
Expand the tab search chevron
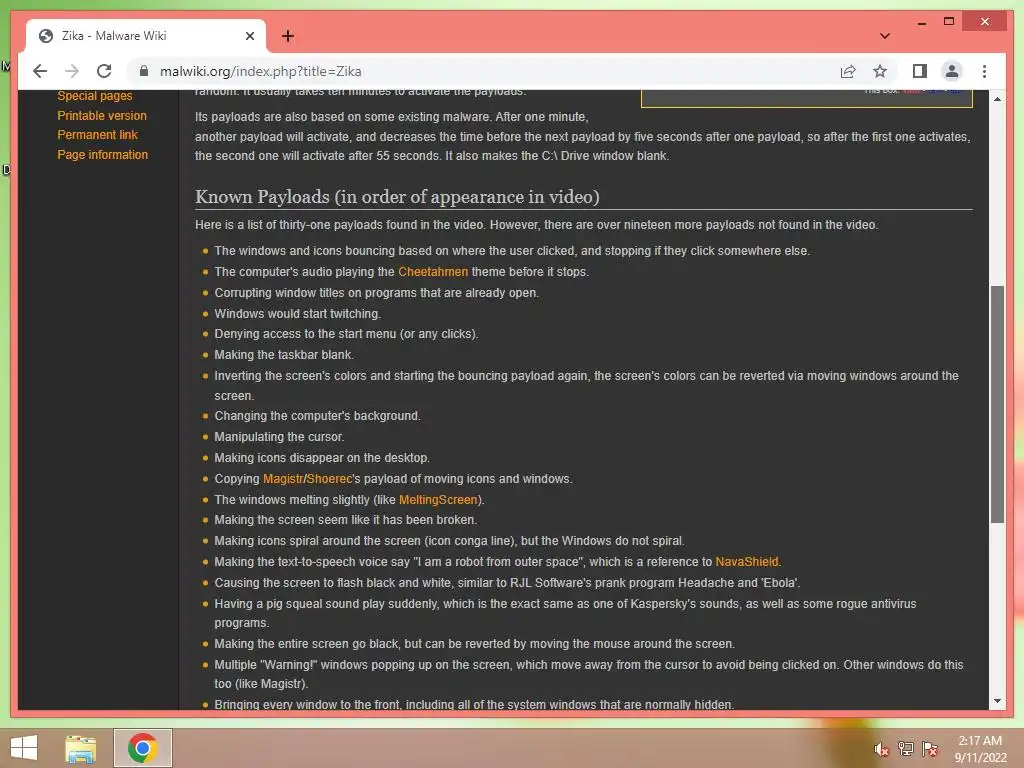[884, 36]
